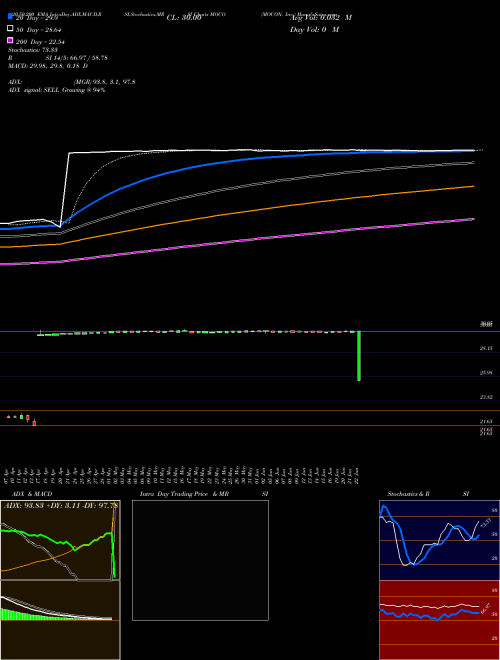
Task: Click the 'Stochastics & RSI' panel title
Action: [x=428, y=494]
